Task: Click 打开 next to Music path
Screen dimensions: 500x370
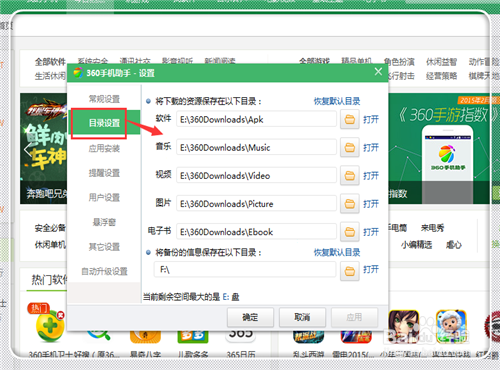Action: pos(371,147)
